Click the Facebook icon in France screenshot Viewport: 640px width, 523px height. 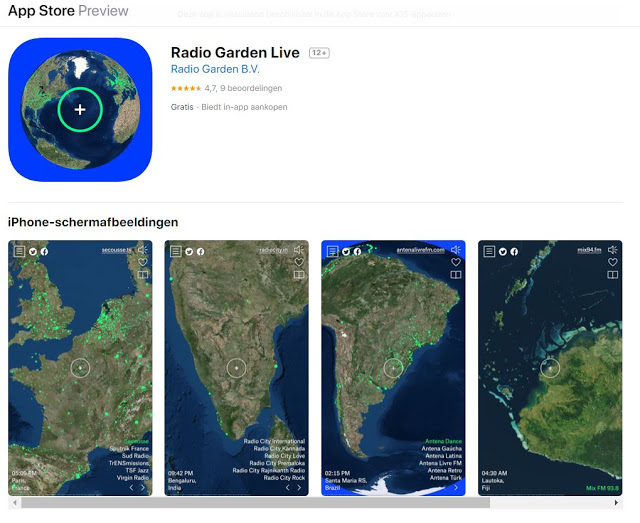point(44,251)
